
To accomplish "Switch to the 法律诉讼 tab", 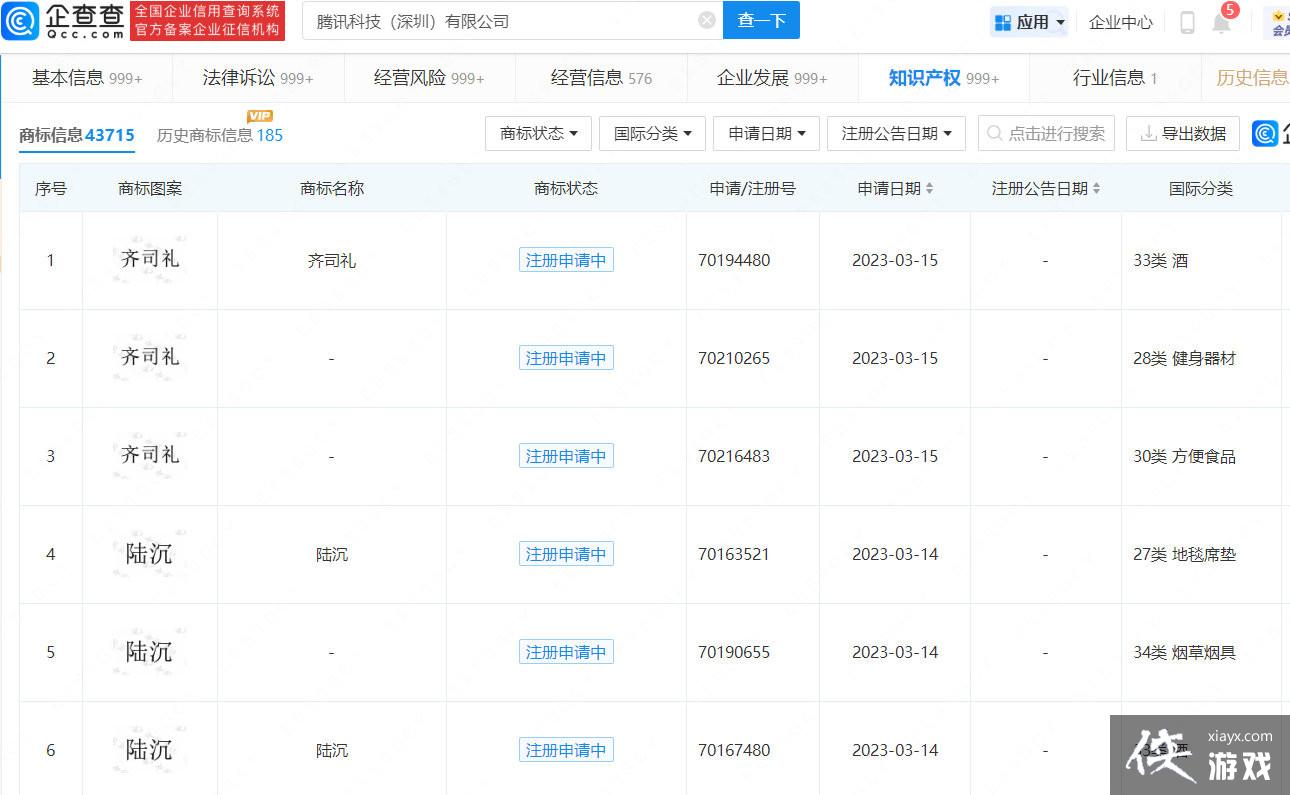I will [x=258, y=78].
